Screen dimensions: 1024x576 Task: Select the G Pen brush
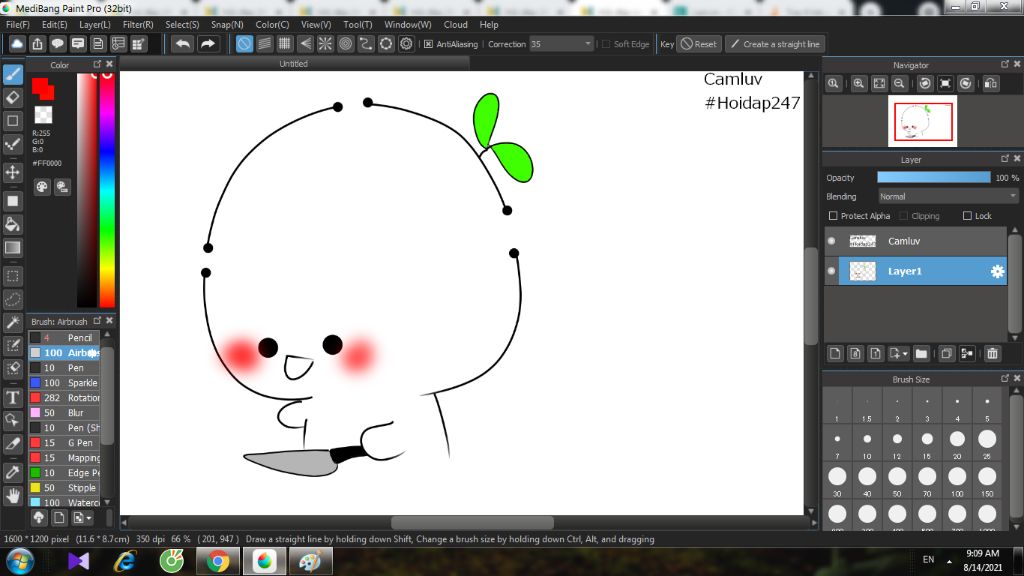tap(64, 443)
